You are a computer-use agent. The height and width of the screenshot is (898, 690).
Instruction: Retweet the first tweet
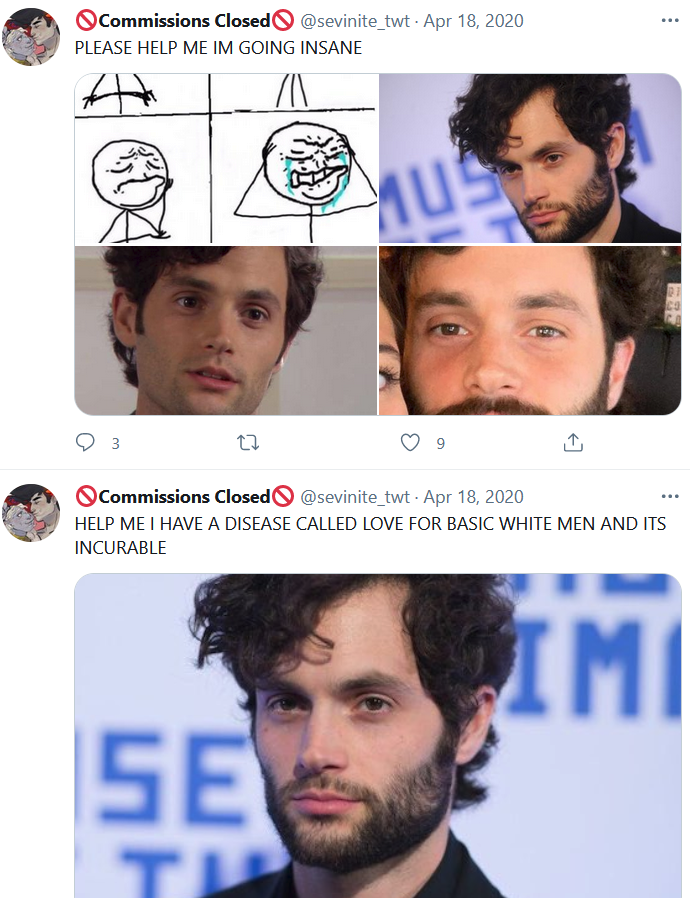[x=248, y=443]
